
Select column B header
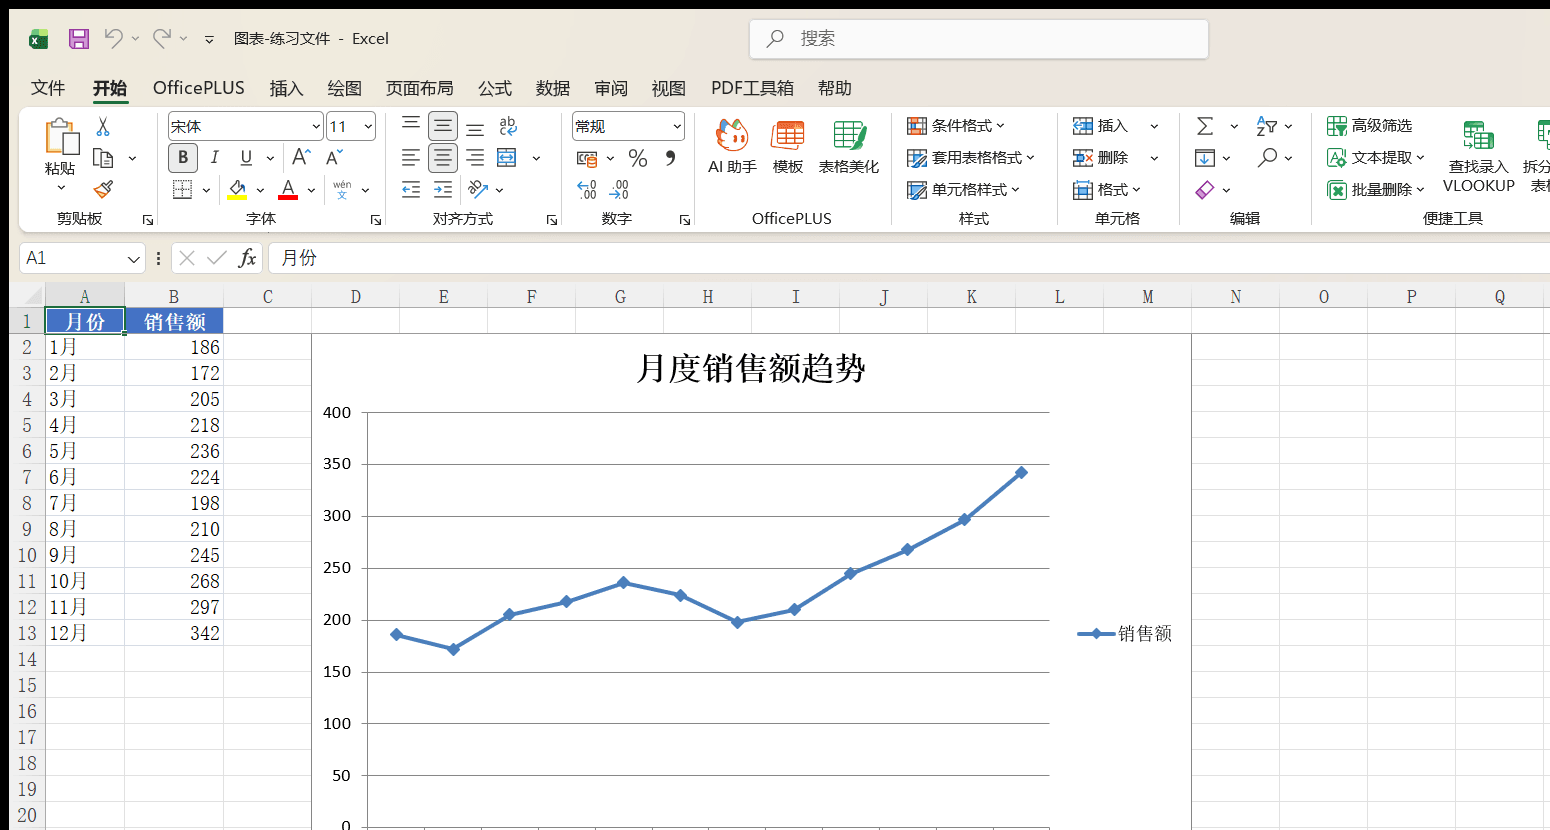[x=174, y=296]
